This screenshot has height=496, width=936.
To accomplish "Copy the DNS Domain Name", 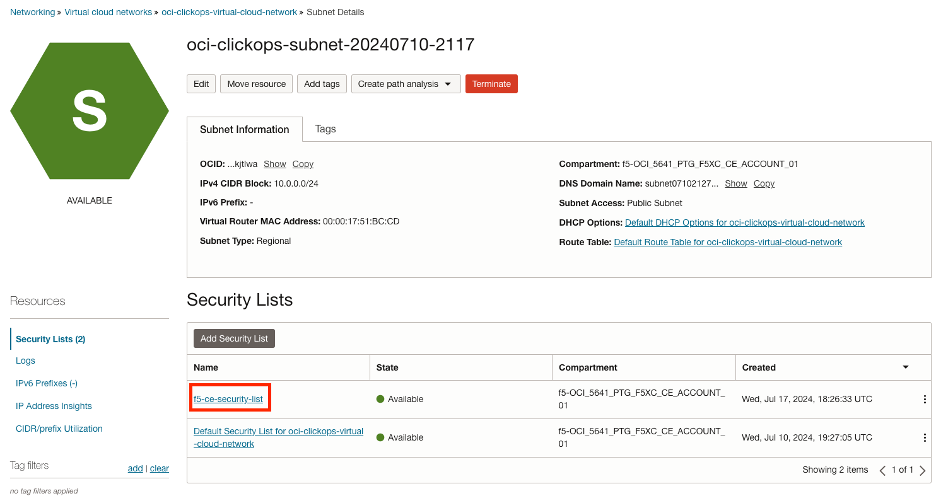I will click(x=764, y=184).
